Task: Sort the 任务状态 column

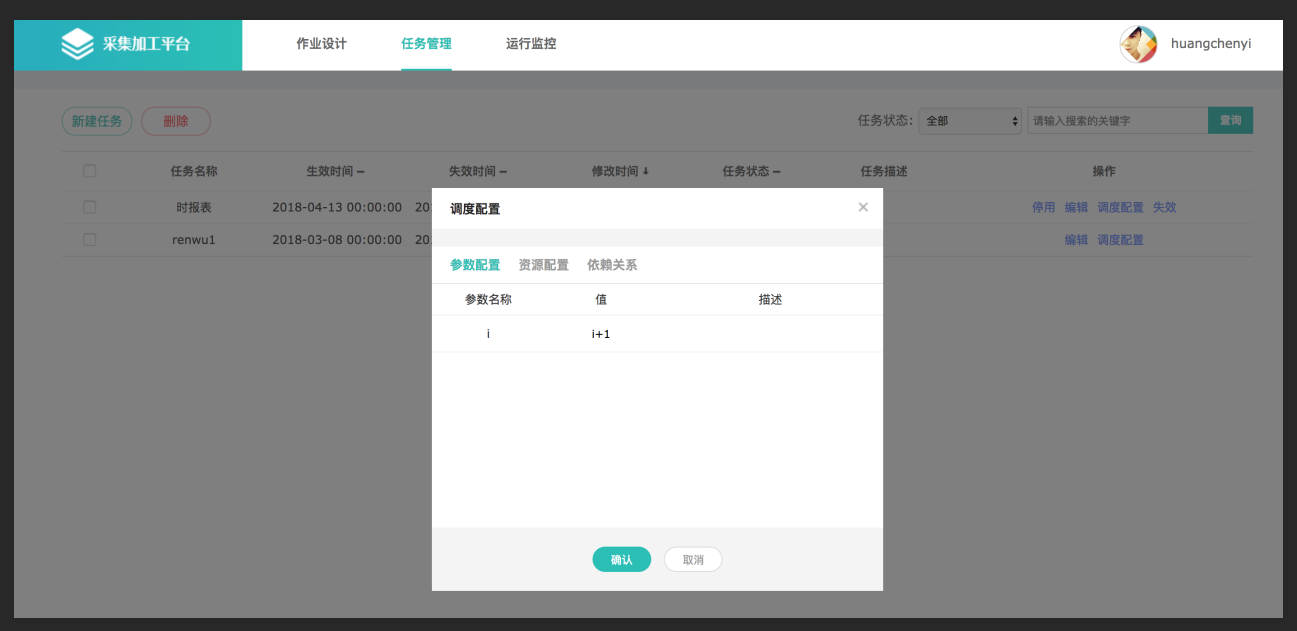Action: coord(776,171)
